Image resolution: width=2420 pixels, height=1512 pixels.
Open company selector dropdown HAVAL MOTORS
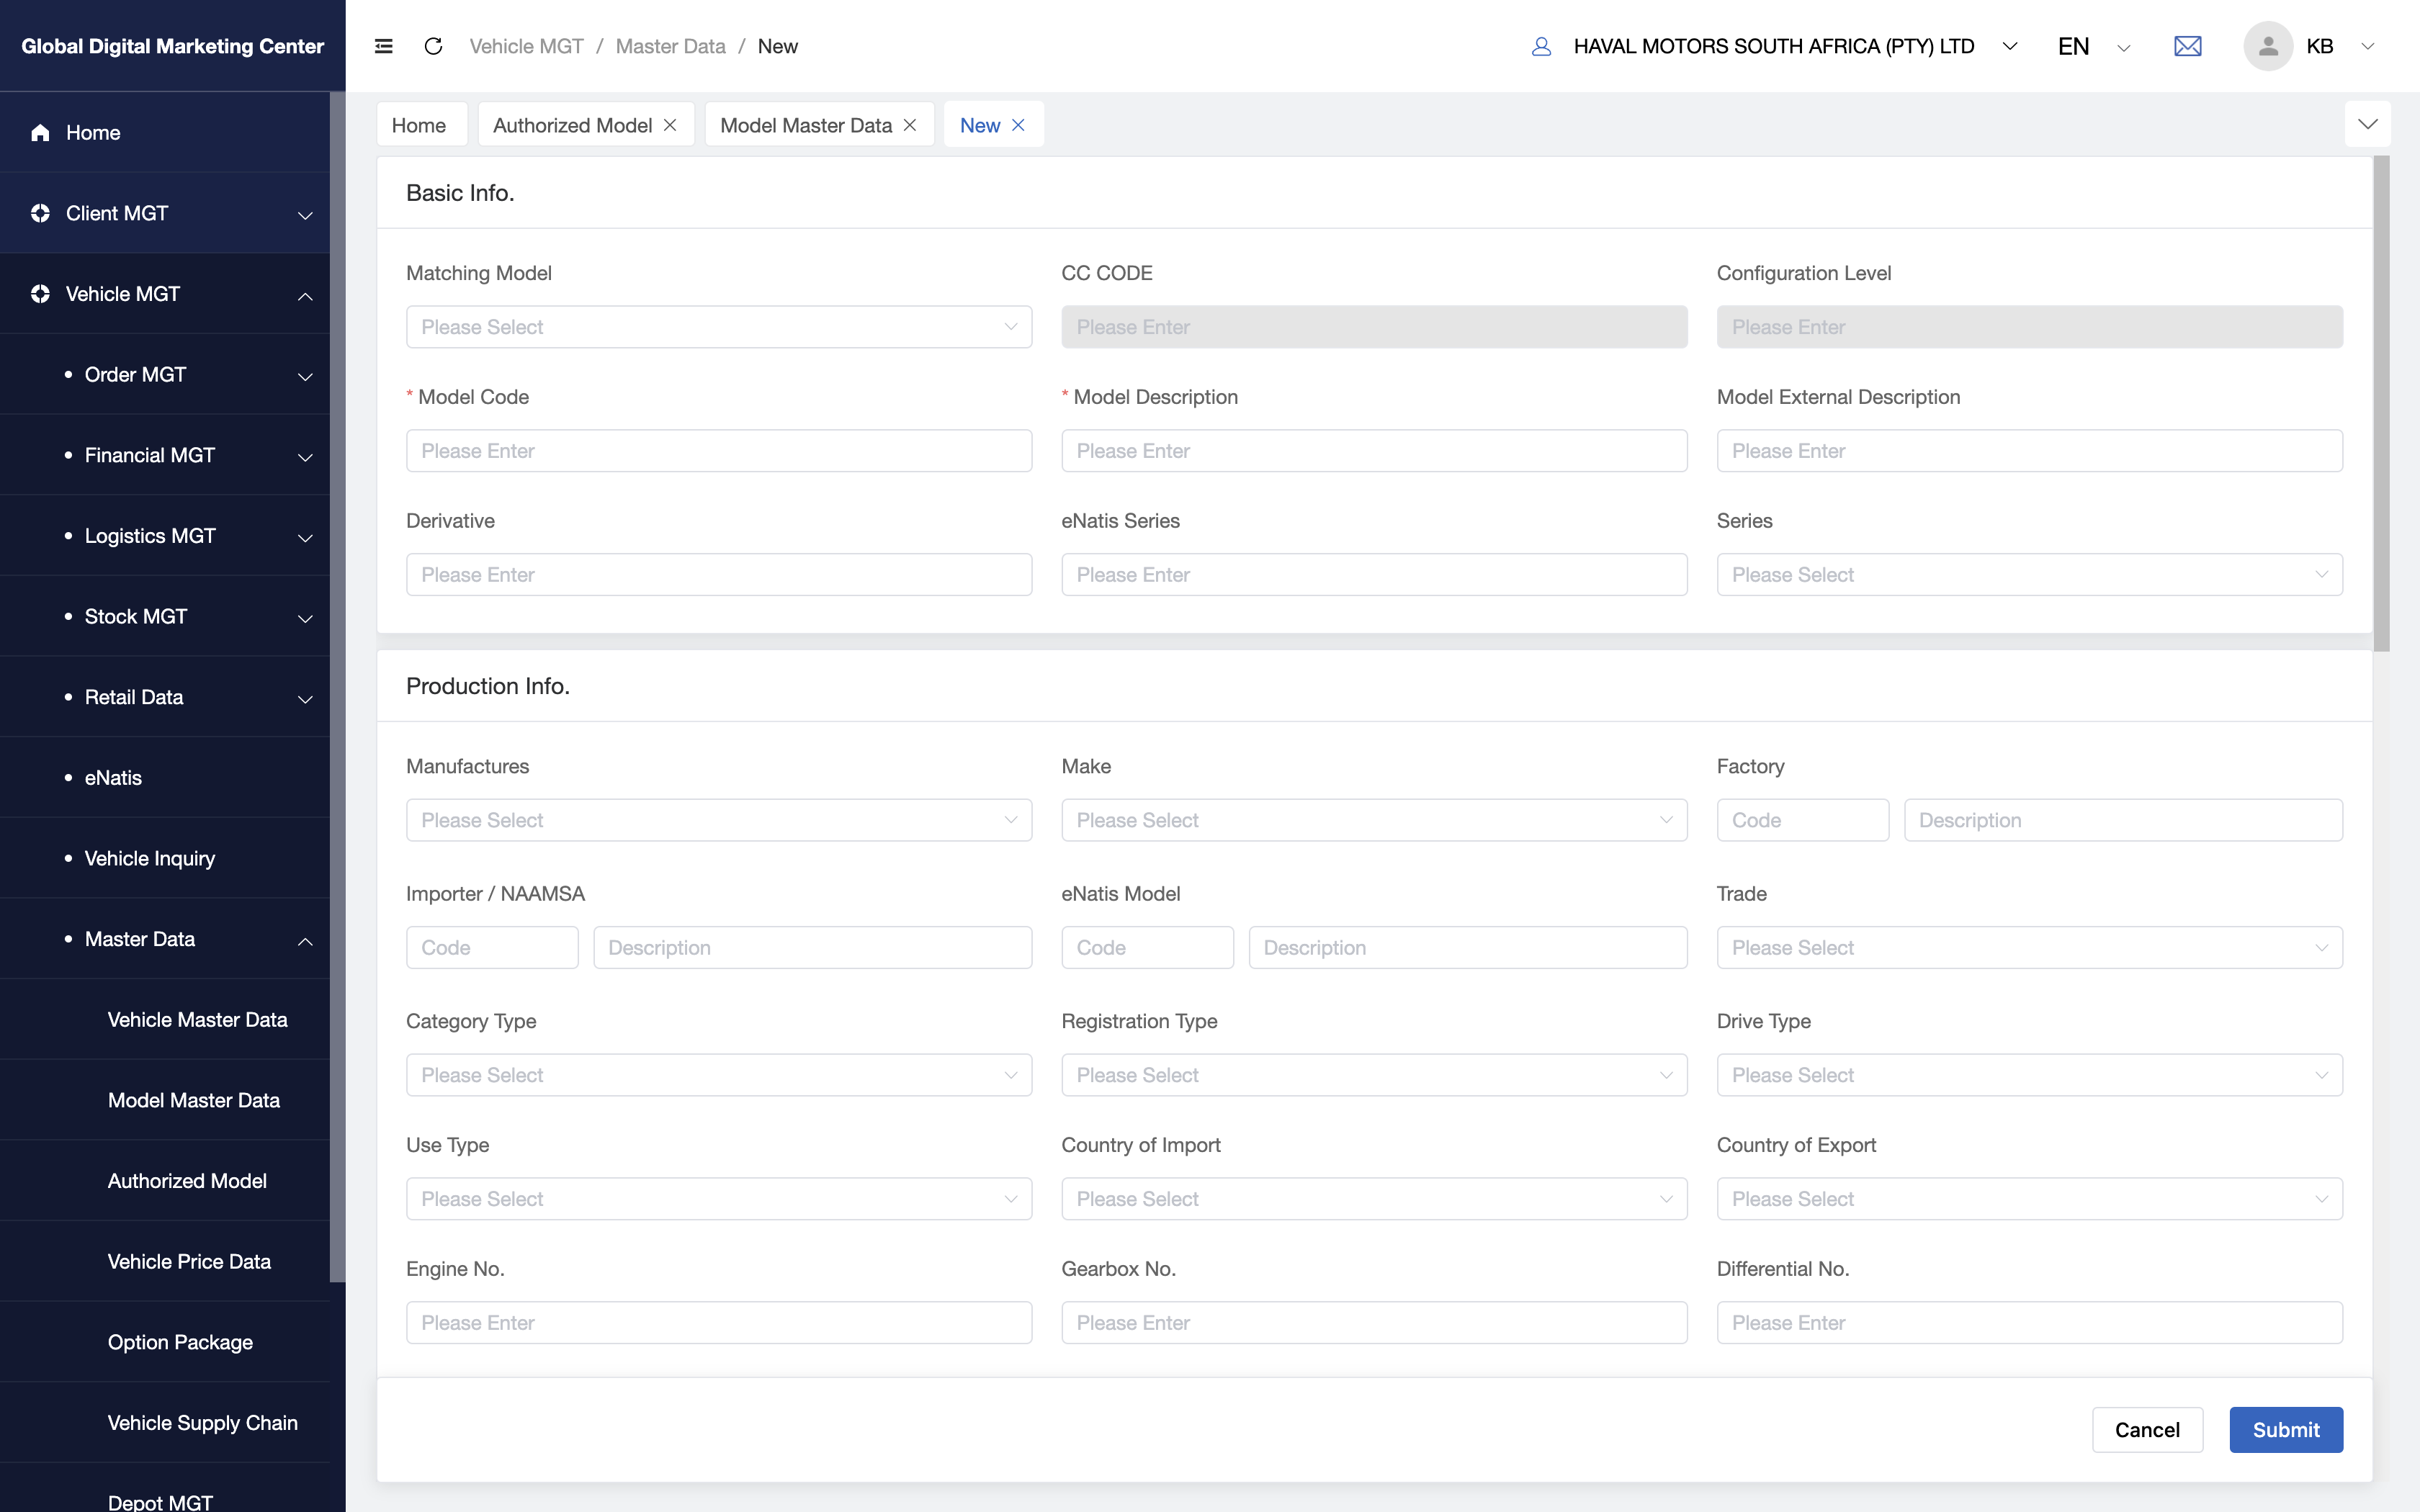pyautogui.click(x=2010, y=46)
